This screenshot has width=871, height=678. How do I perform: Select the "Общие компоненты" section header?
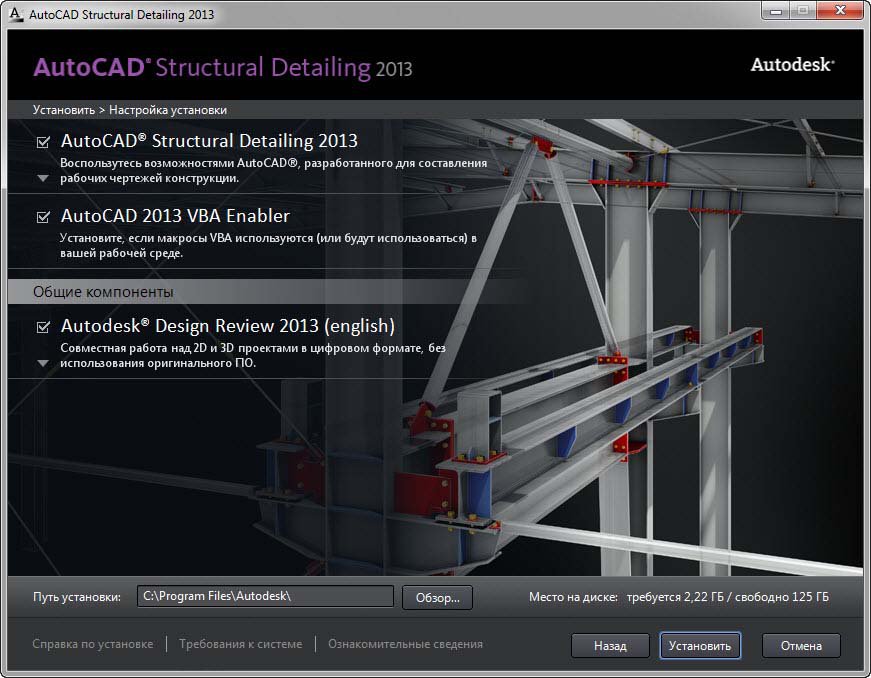pos(103,292)
